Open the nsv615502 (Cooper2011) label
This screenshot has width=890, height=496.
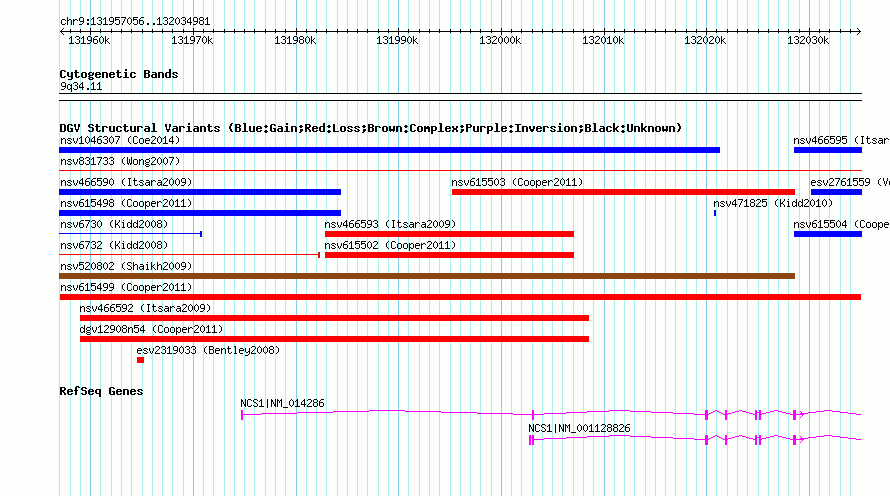(x=390, y=245)
